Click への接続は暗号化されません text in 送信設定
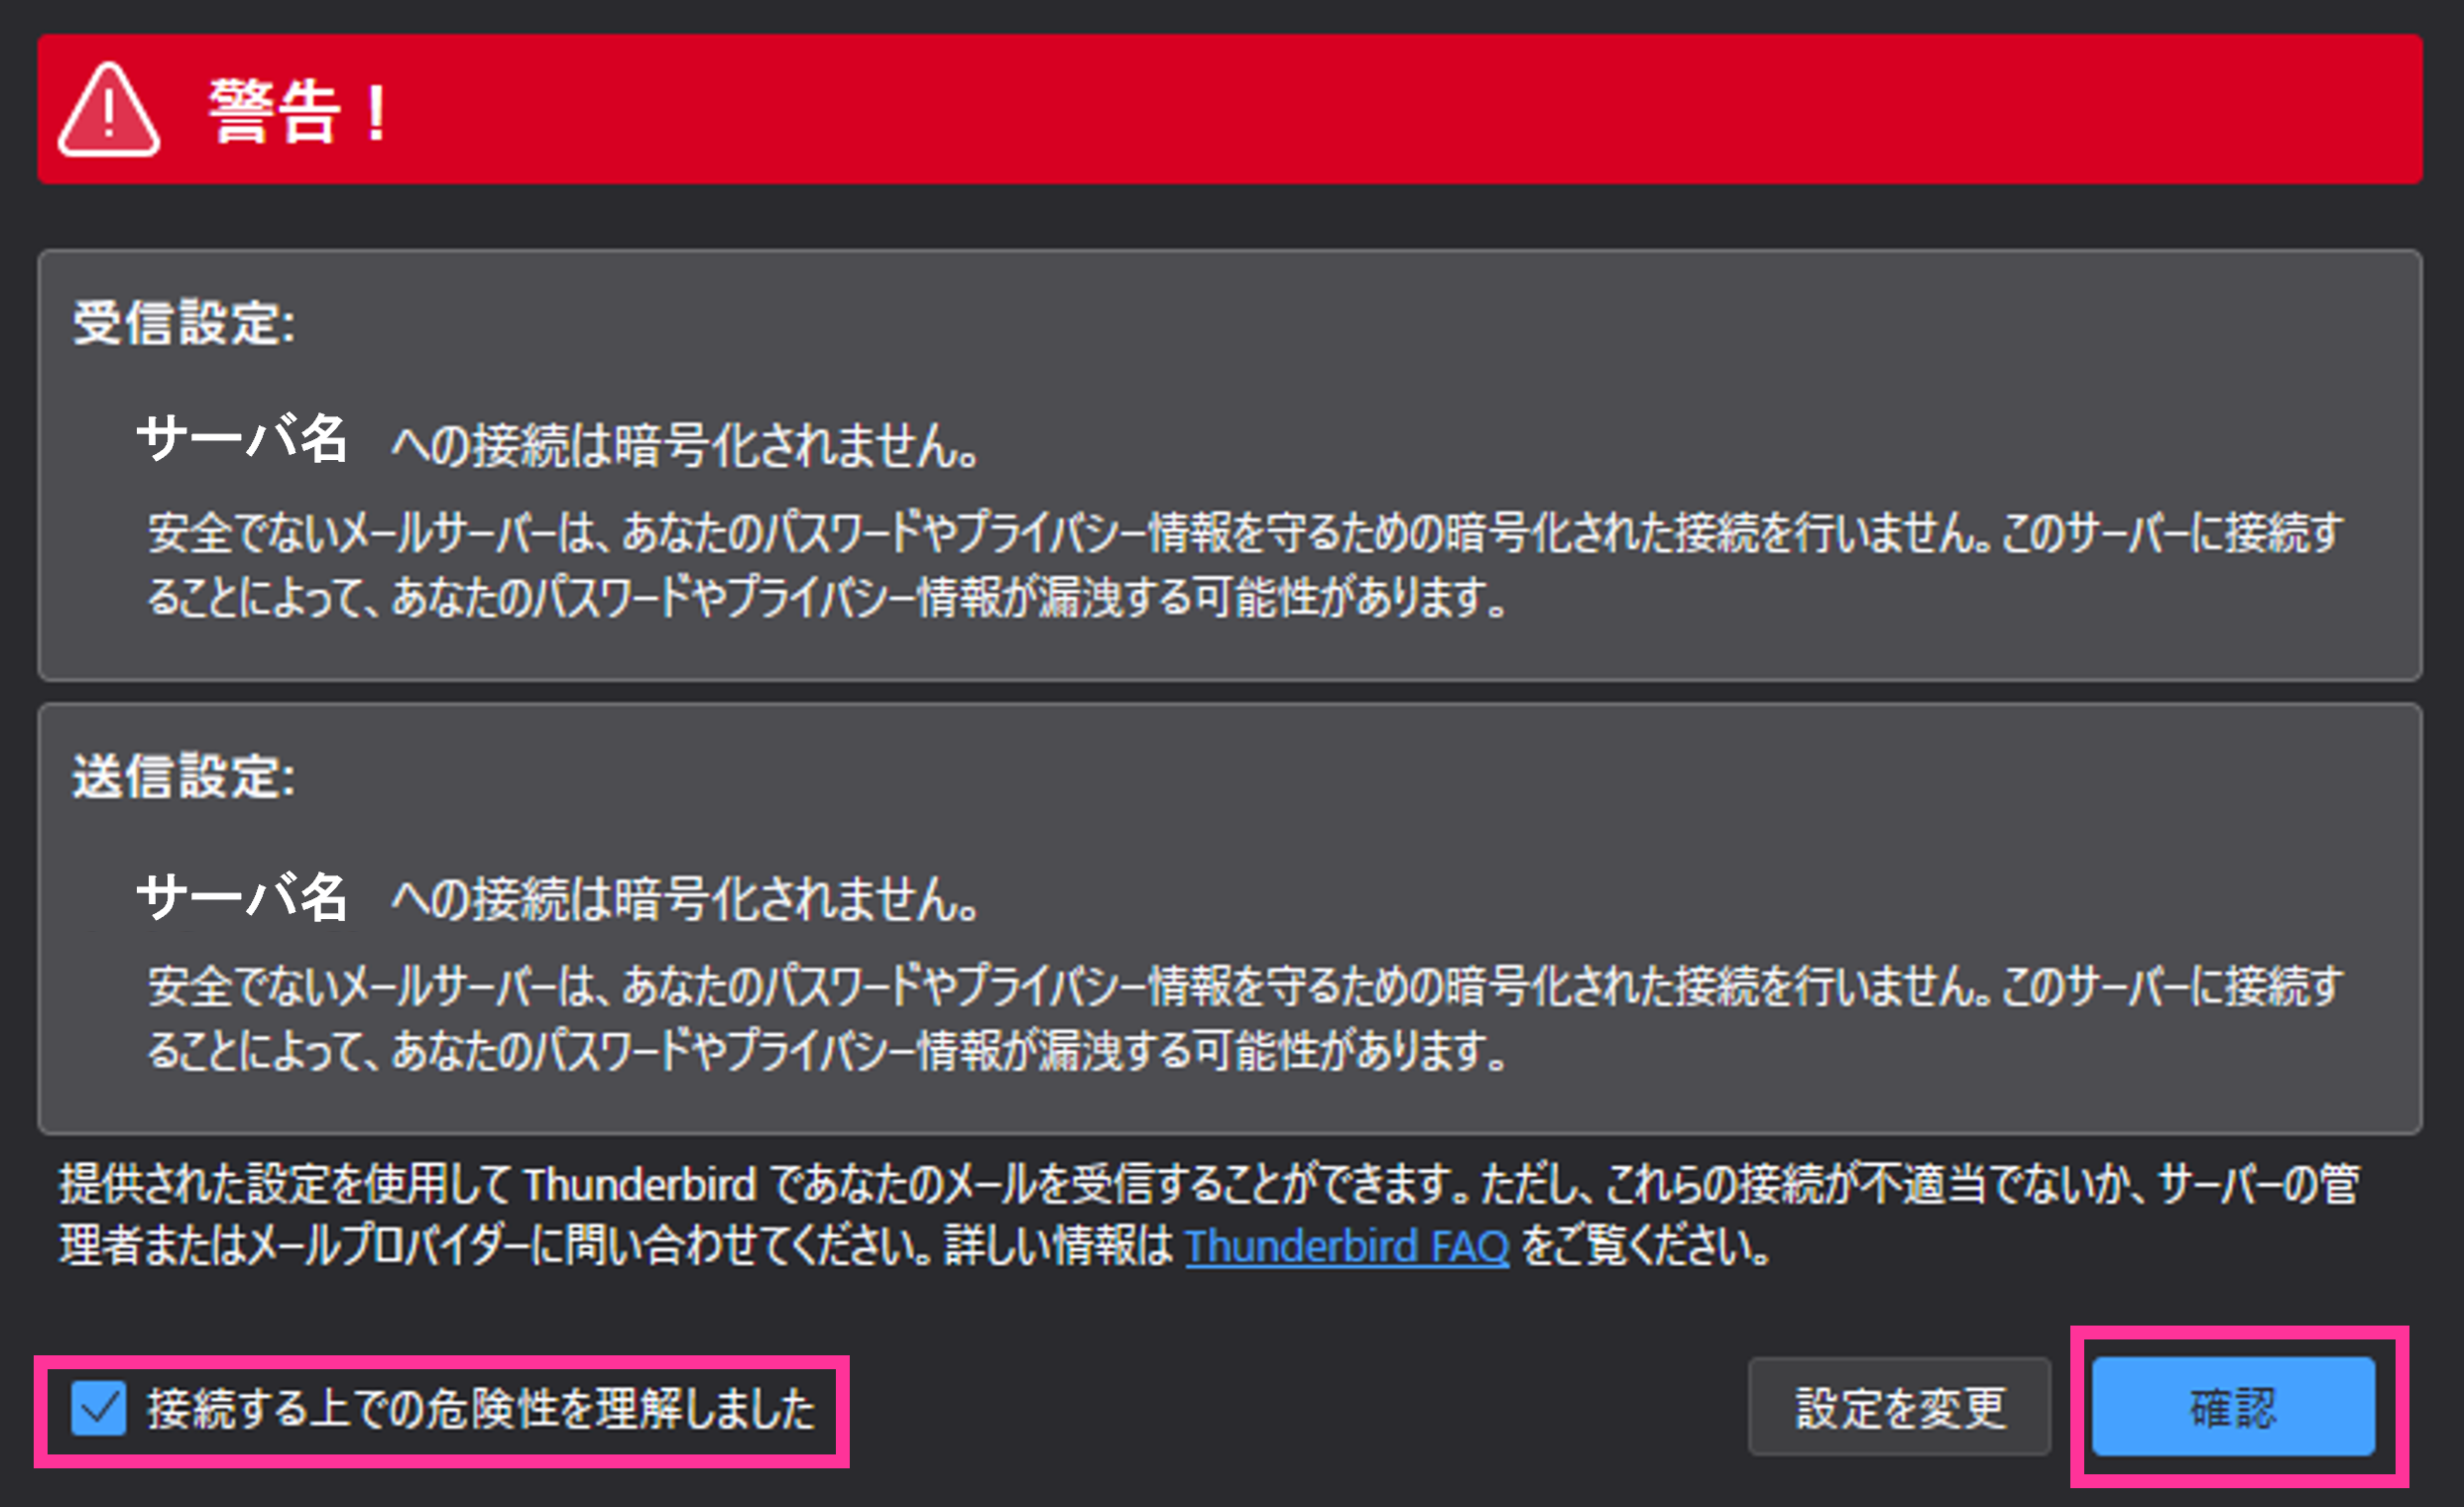Screen dimensions: 2464x1507 tap(686, 898)
